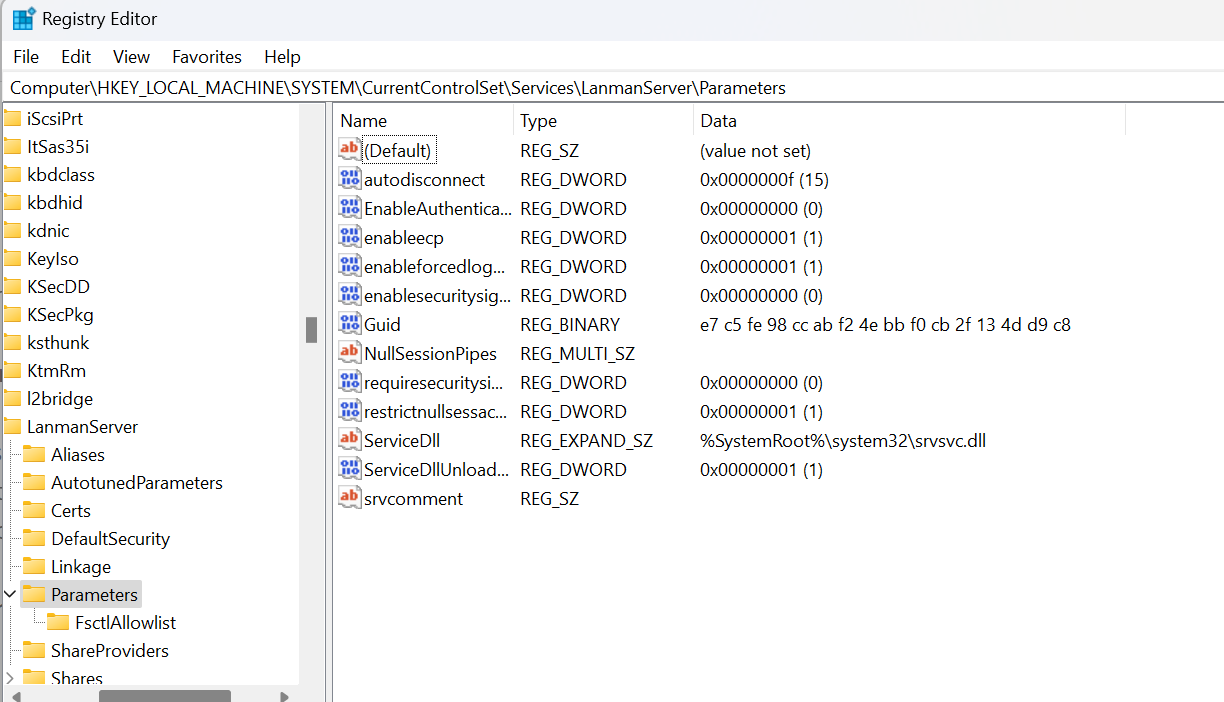The height and width of the screenshot is (702, 1224).
Task: Click the string icon of the (Default) value
Action: (x=349, y=150)
